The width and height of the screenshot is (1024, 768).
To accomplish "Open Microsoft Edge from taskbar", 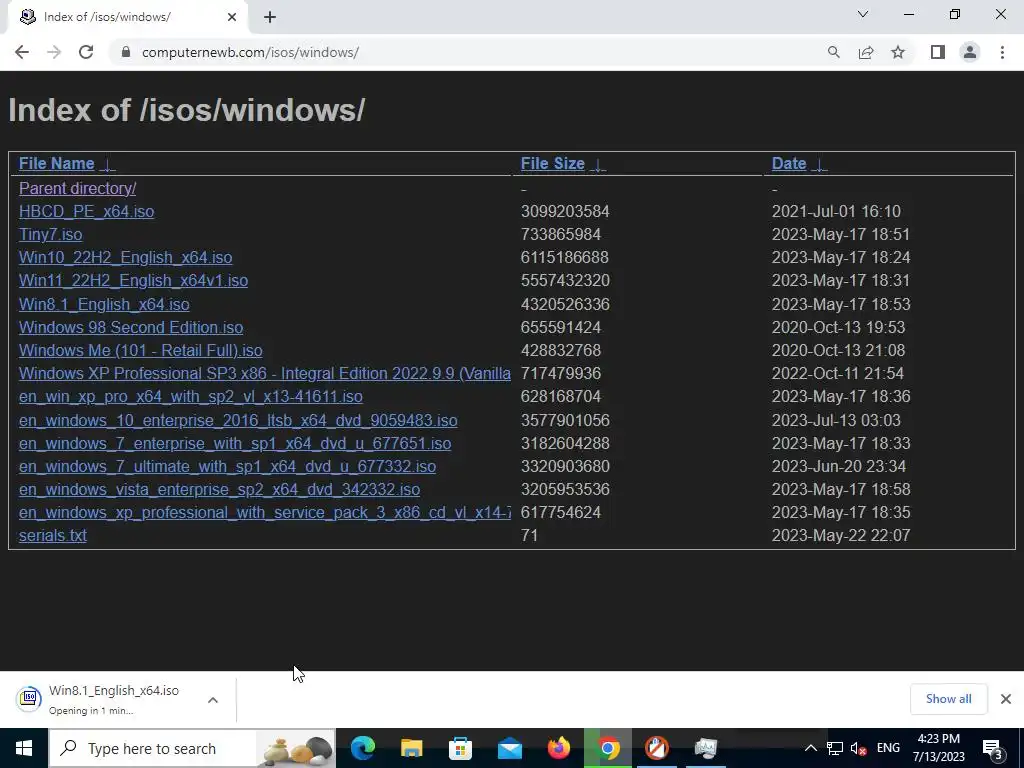I will click(362, 748).
